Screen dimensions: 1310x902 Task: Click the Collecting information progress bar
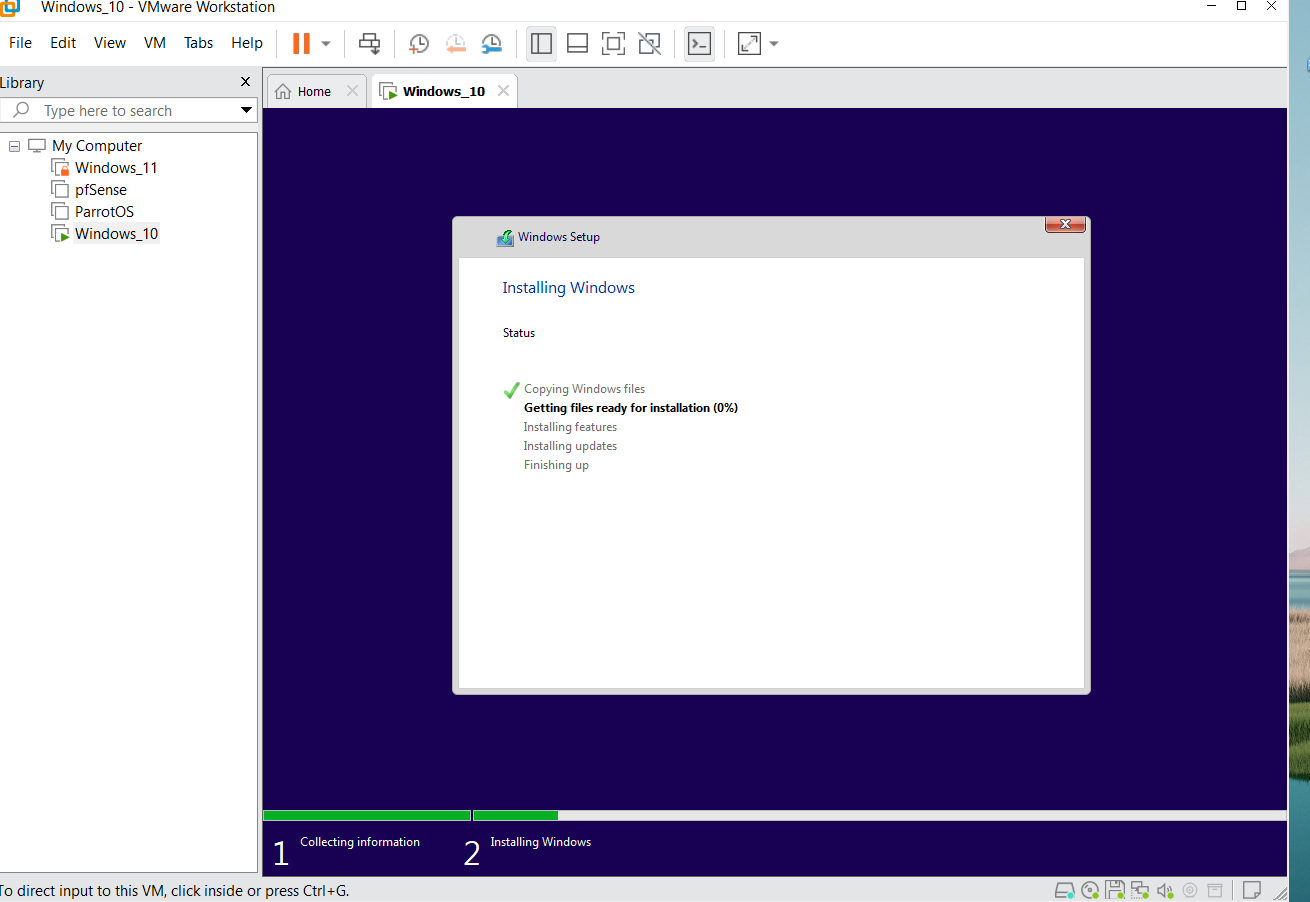(x=366, y=816)
